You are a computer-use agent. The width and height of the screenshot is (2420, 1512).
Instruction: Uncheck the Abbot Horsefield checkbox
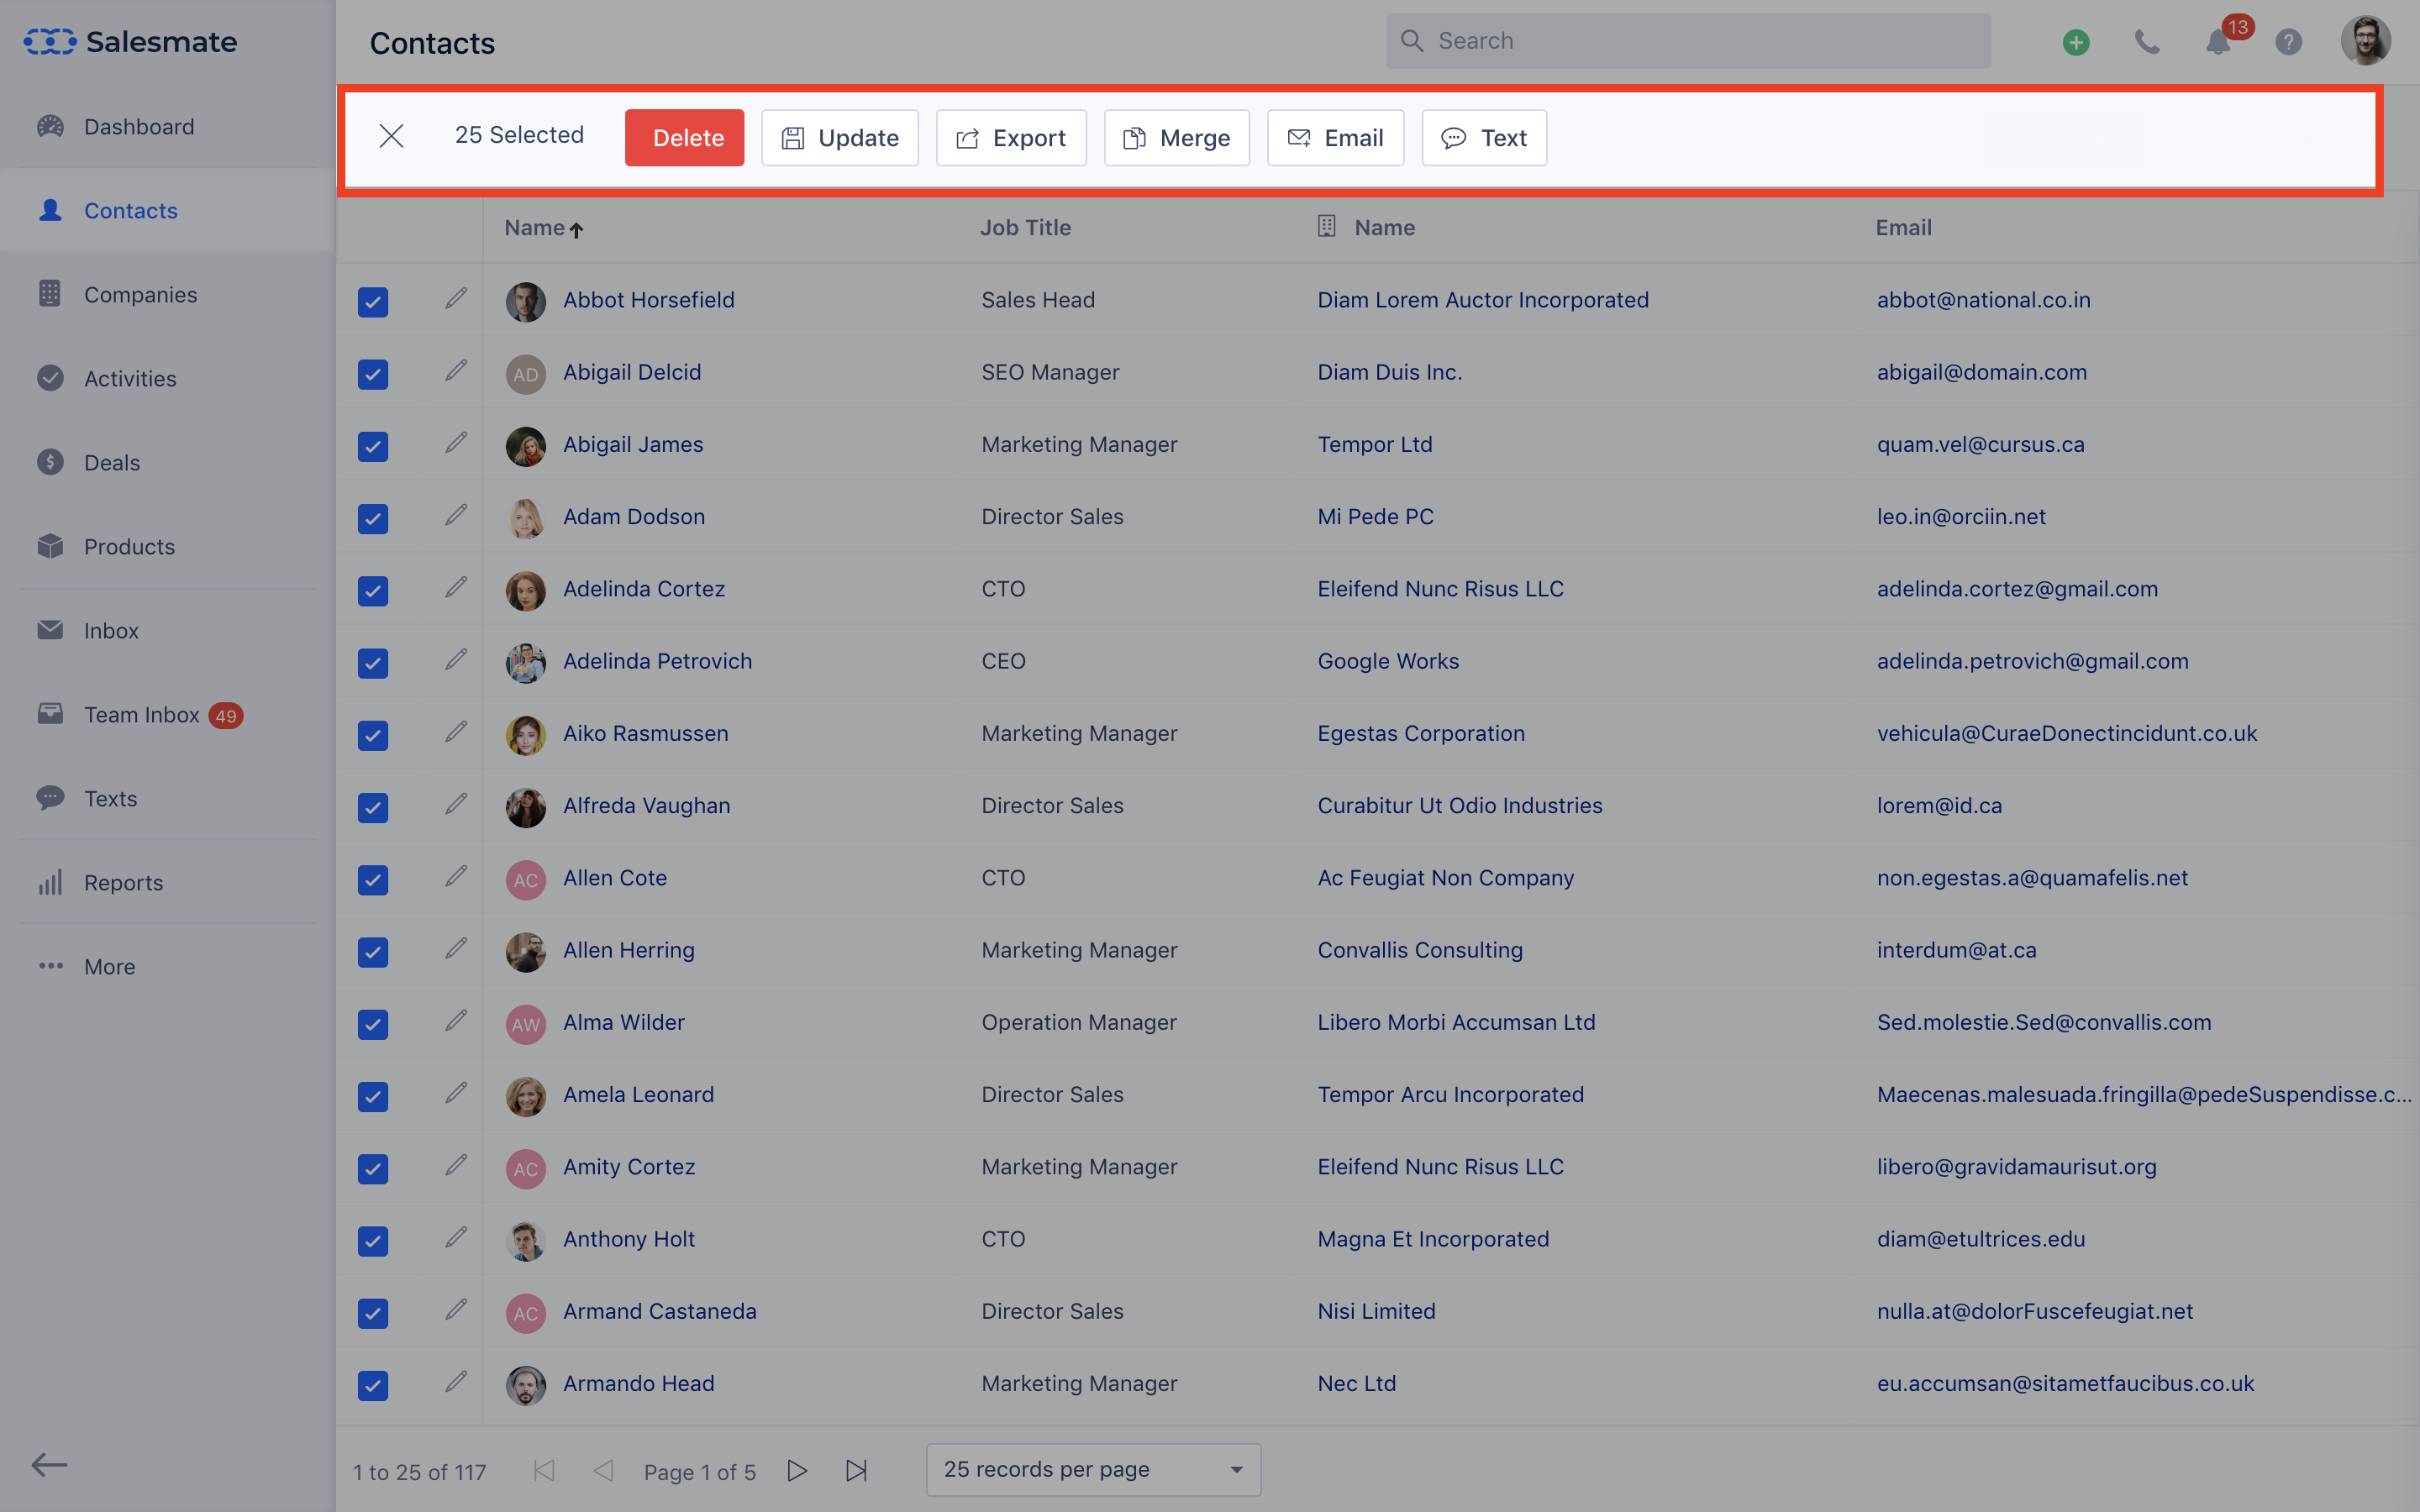click(373, 302)
